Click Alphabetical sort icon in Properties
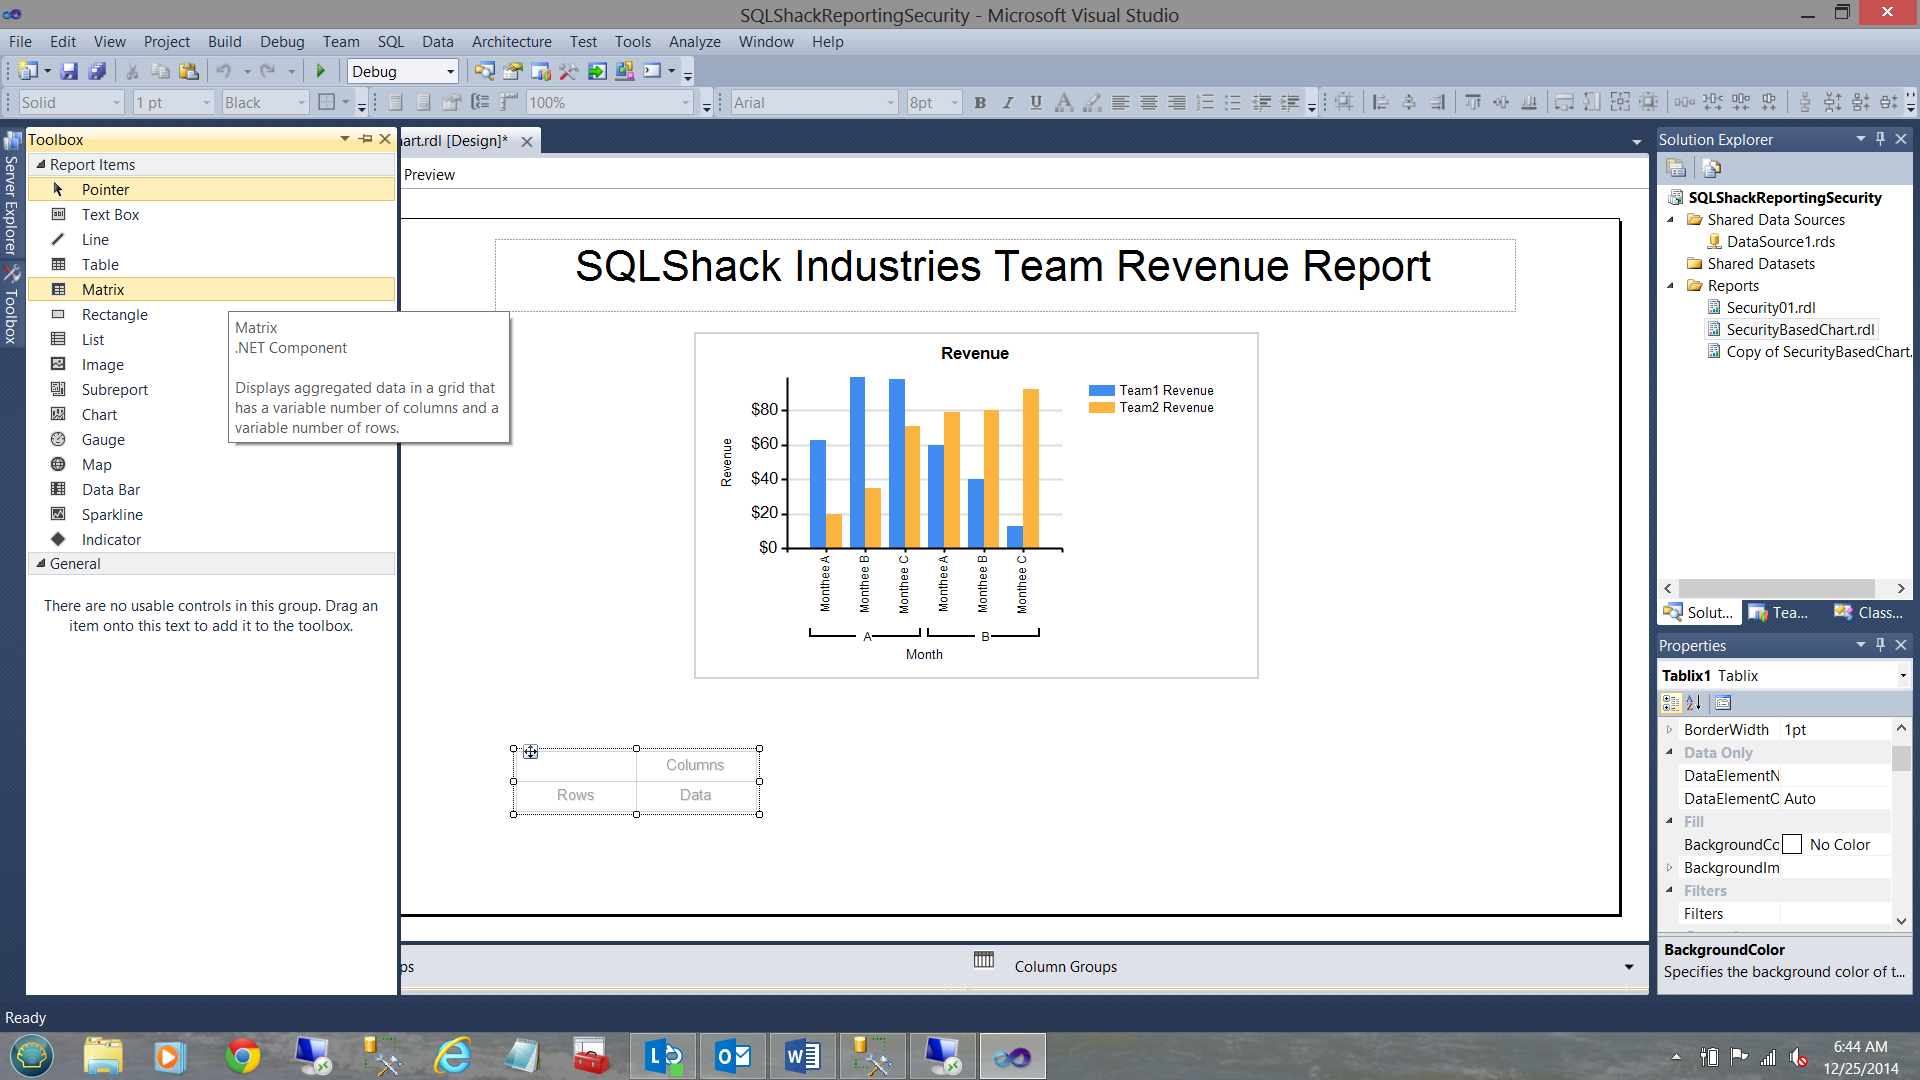 coord(1694,703)
